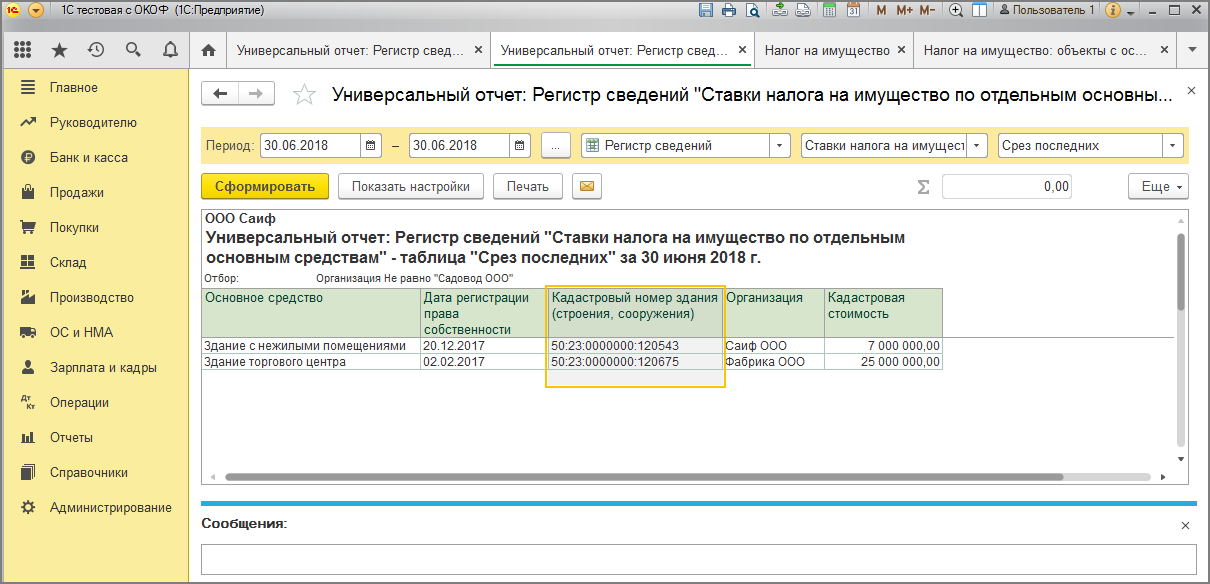The image size is (1210, 584).
Task: Open the information icon
Action: coord(1112,10)
